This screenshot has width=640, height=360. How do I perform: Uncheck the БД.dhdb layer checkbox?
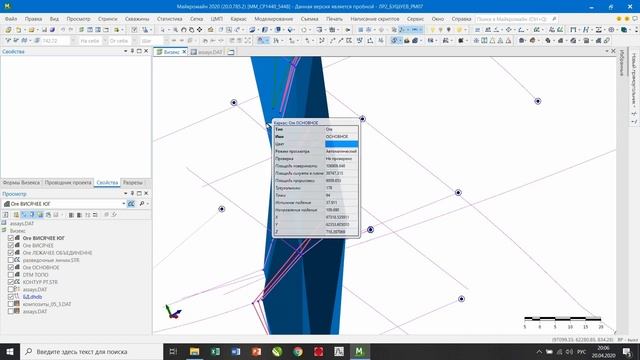point(11,297)
